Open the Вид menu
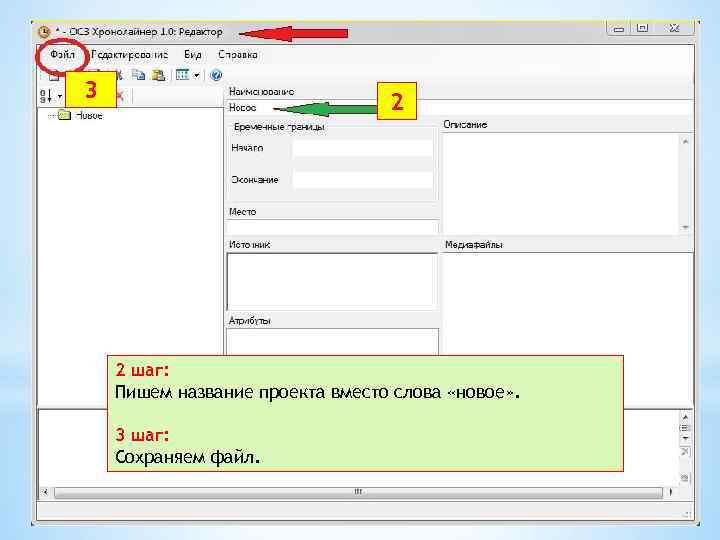720x540 pixels. click(193, 55)
